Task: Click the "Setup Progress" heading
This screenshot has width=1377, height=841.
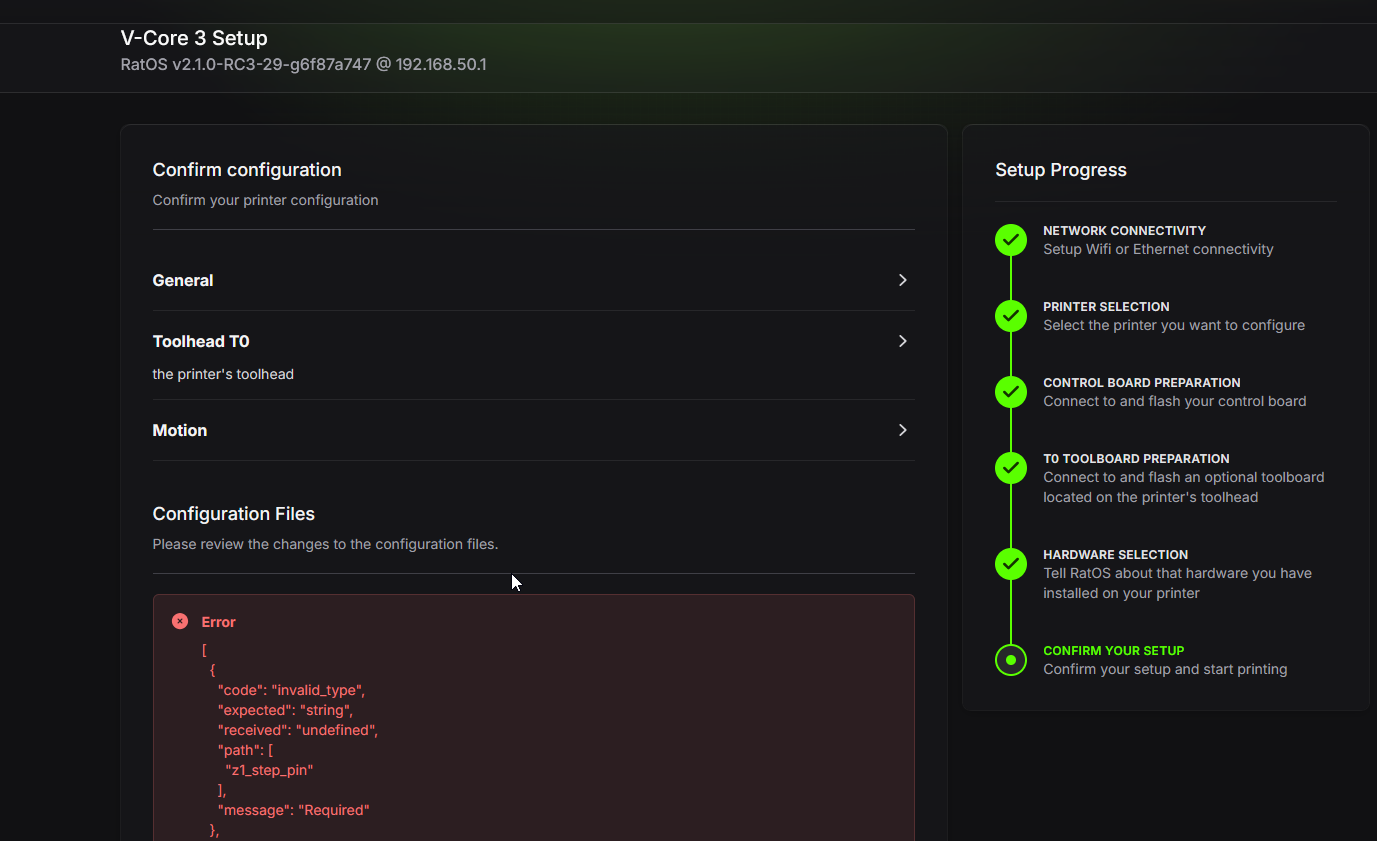Action: (x=1061, y=170)
